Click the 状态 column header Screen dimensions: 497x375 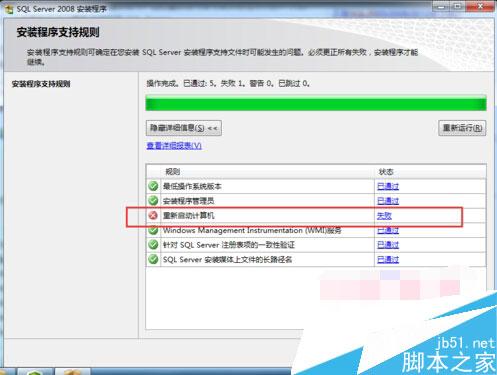[430, 172]
